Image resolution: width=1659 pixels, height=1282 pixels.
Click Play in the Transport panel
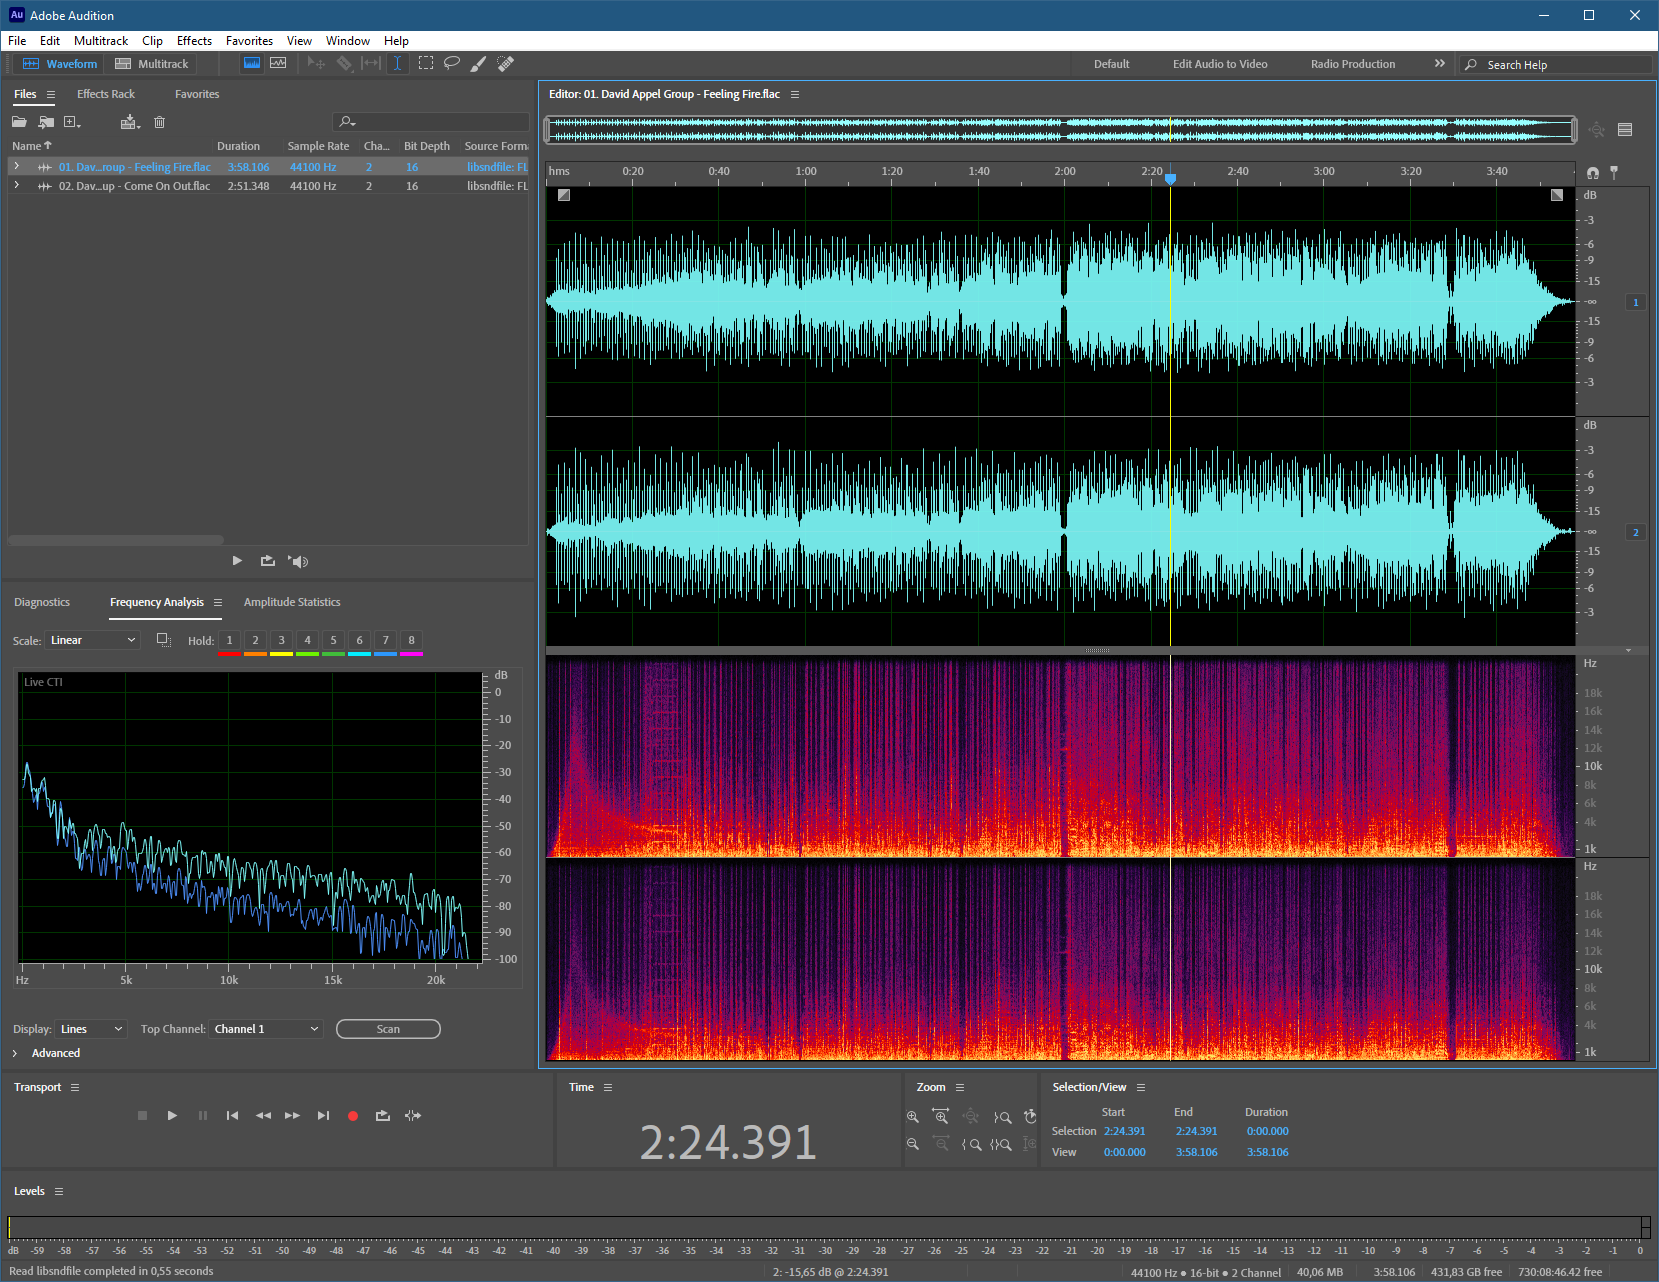point(172,1115)
